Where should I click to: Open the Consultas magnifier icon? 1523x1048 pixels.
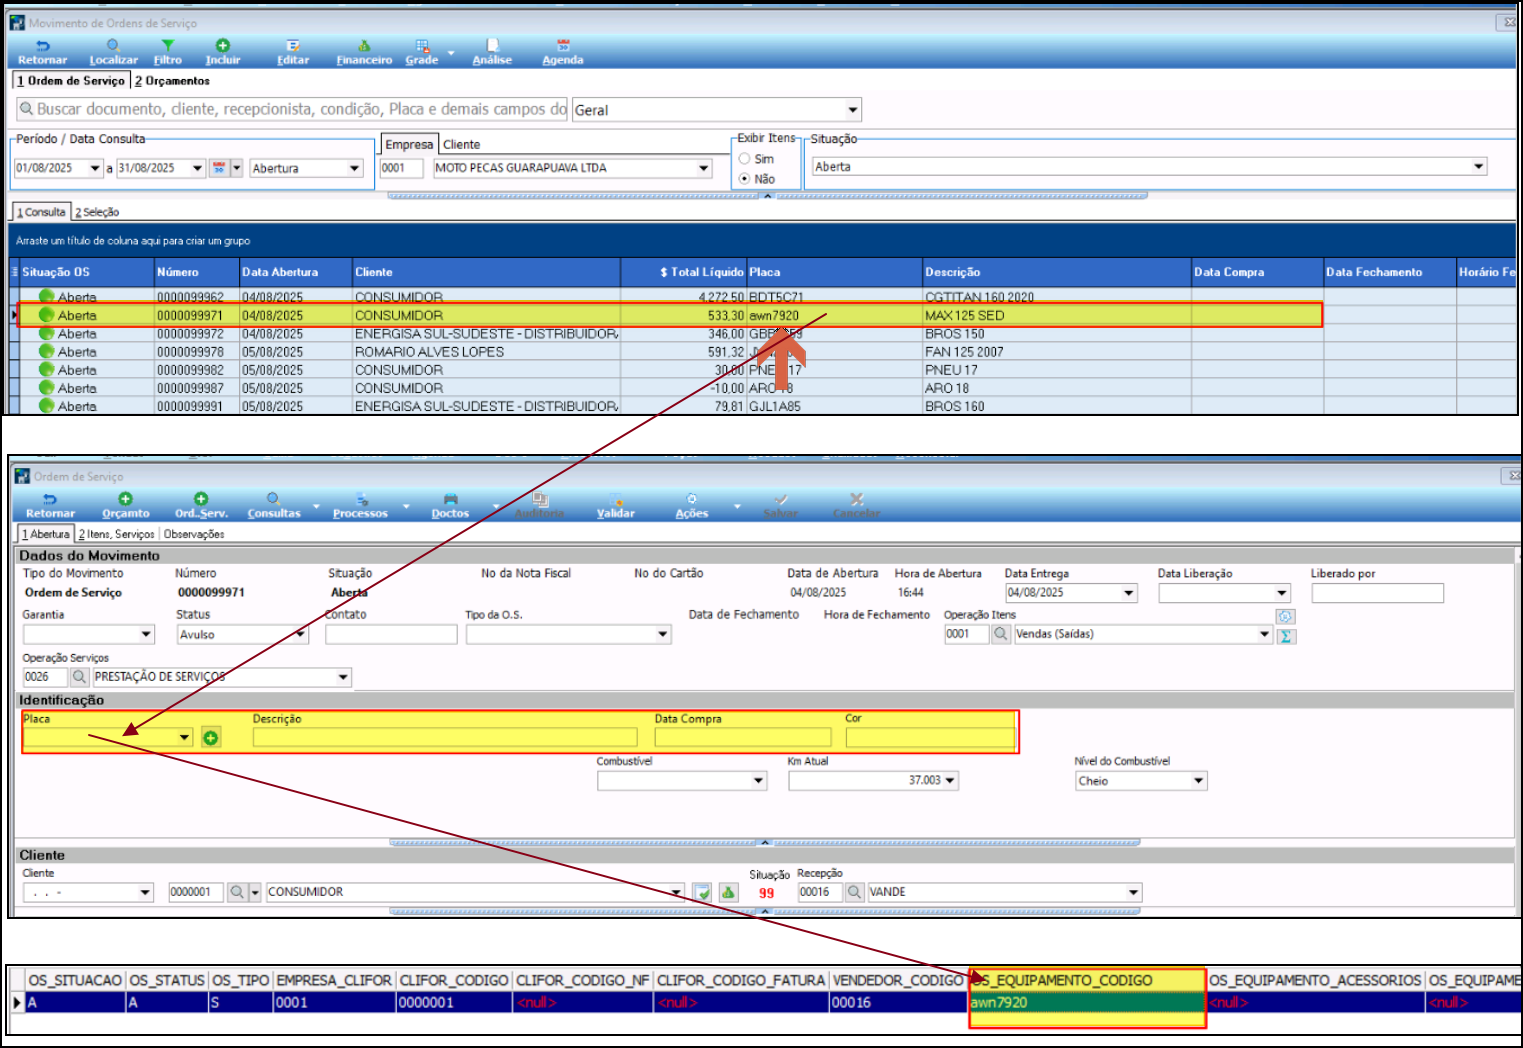[273, 499]
